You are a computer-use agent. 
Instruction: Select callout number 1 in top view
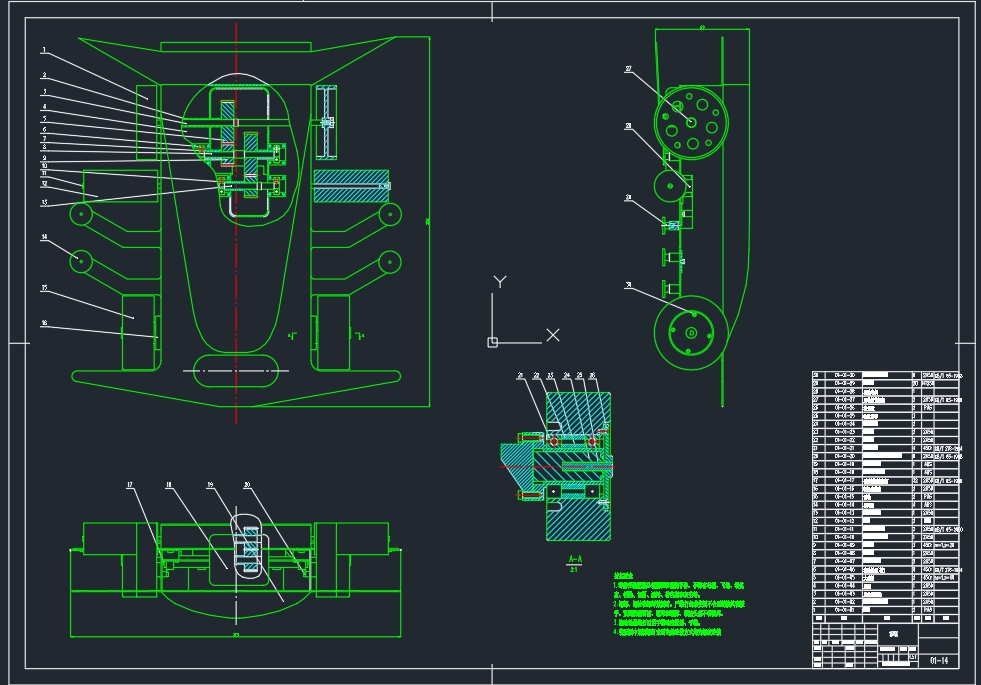tap(44, 50)
